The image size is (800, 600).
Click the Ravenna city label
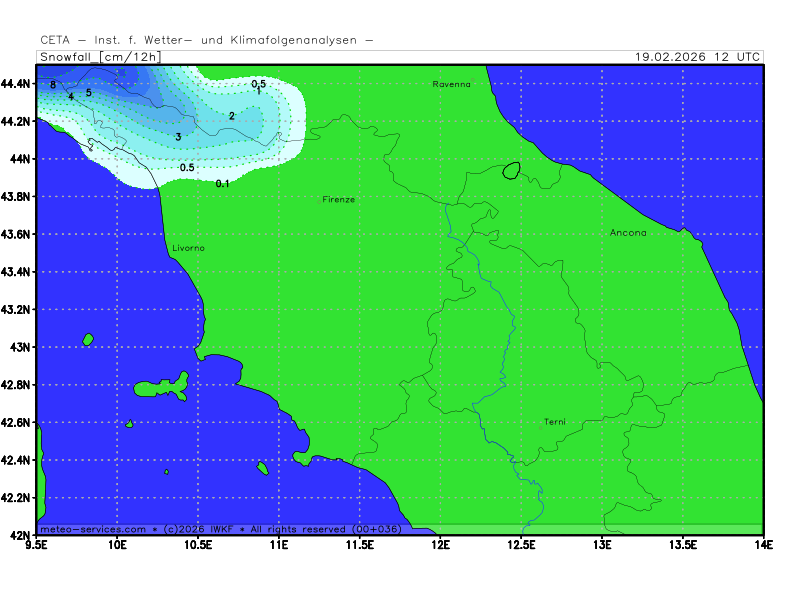click(451, 84)
